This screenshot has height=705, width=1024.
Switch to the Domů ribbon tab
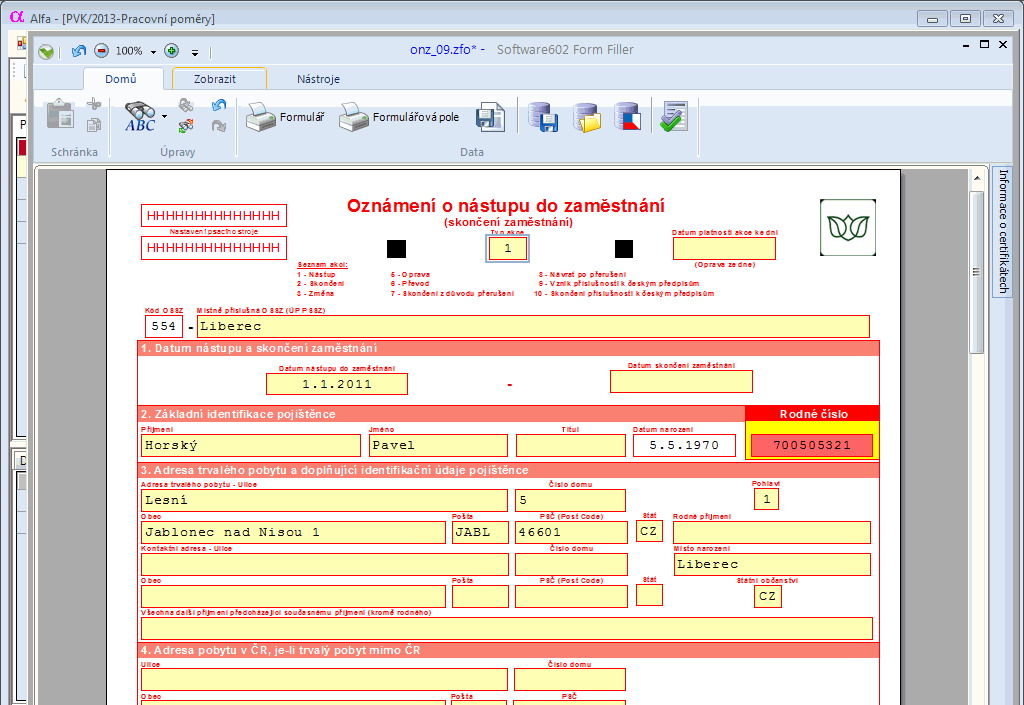(x=121, y=79)
